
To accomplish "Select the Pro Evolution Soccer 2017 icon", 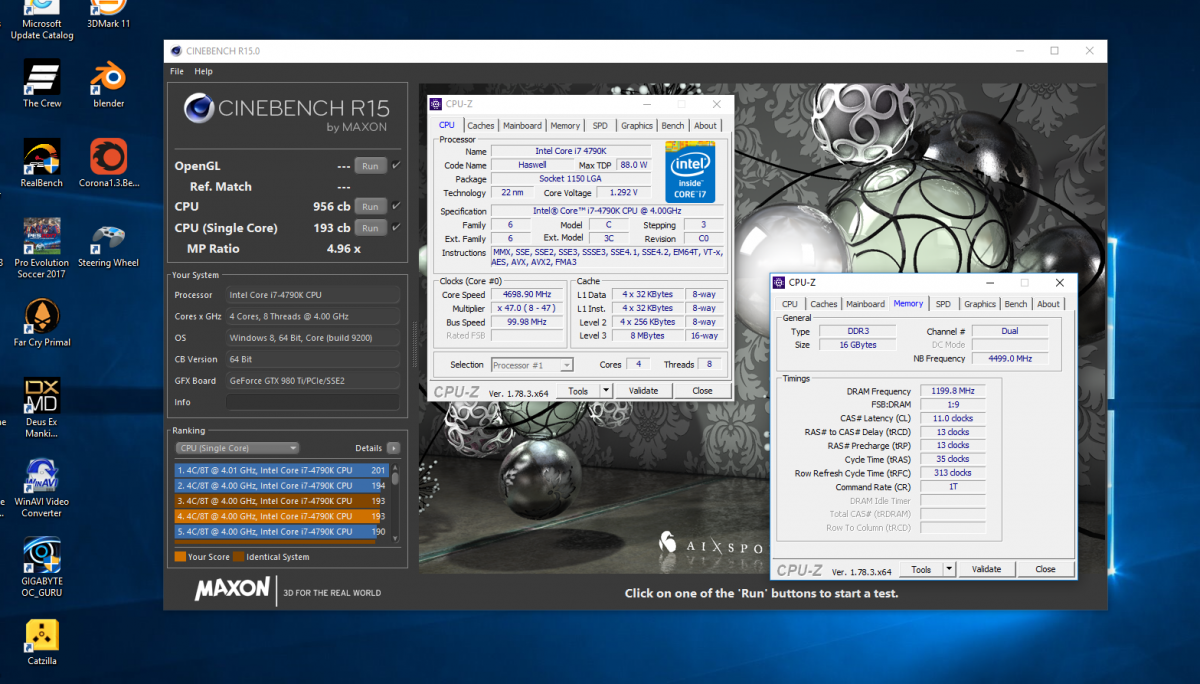I will click(x=42, y=248).
